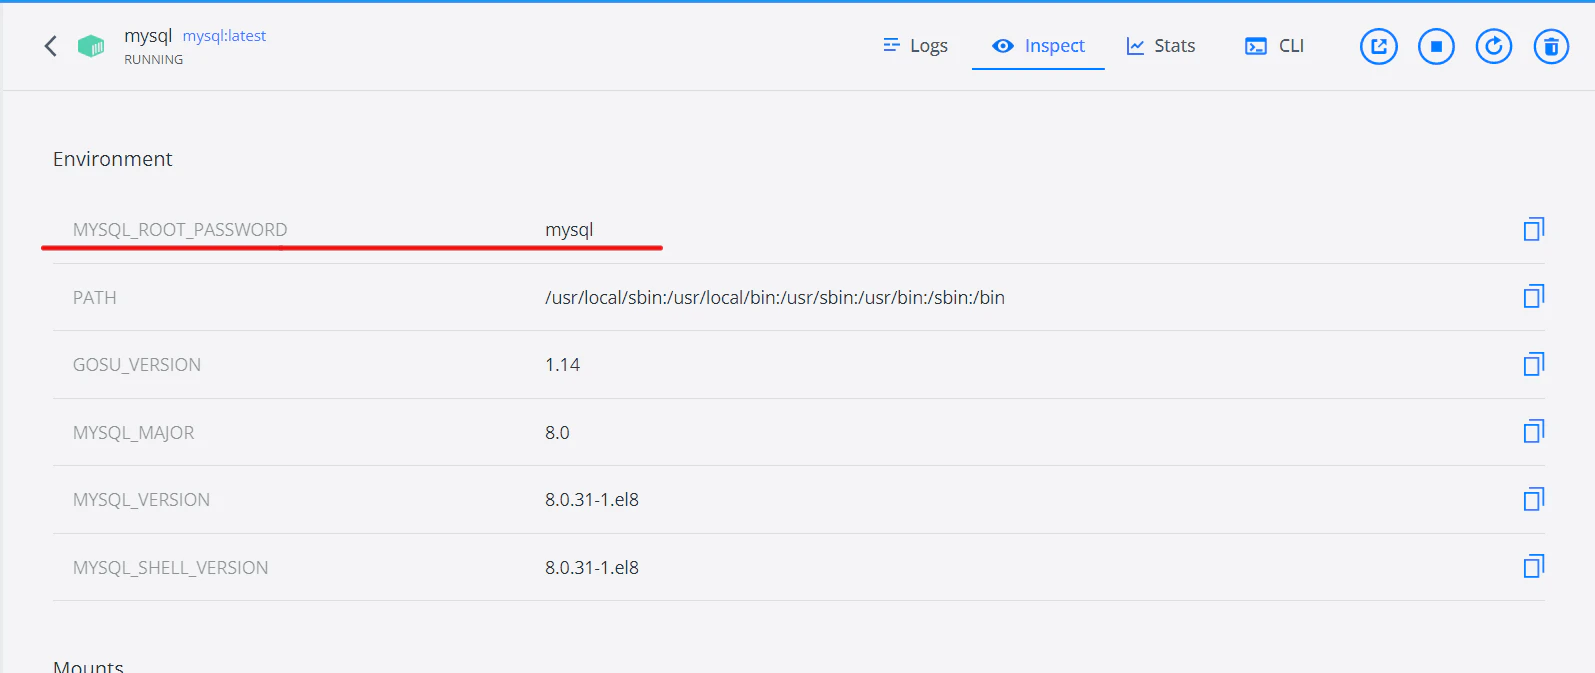Click the GOSU_VERSION variable name

click(137, 365)
